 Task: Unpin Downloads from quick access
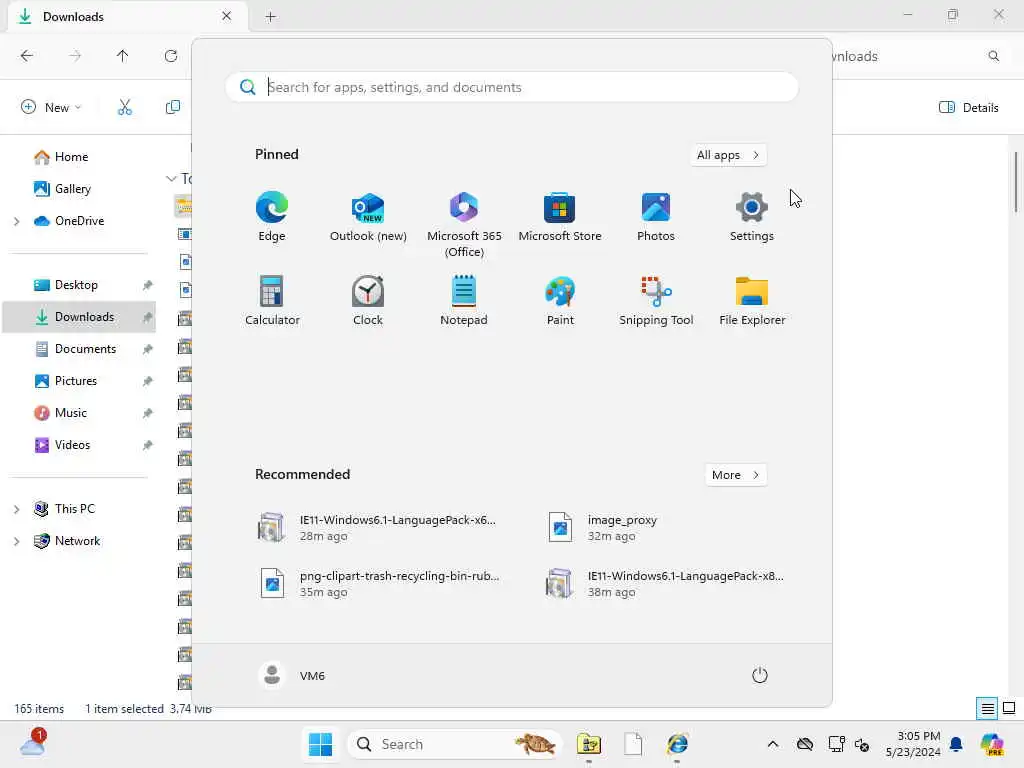pos(148,317)
